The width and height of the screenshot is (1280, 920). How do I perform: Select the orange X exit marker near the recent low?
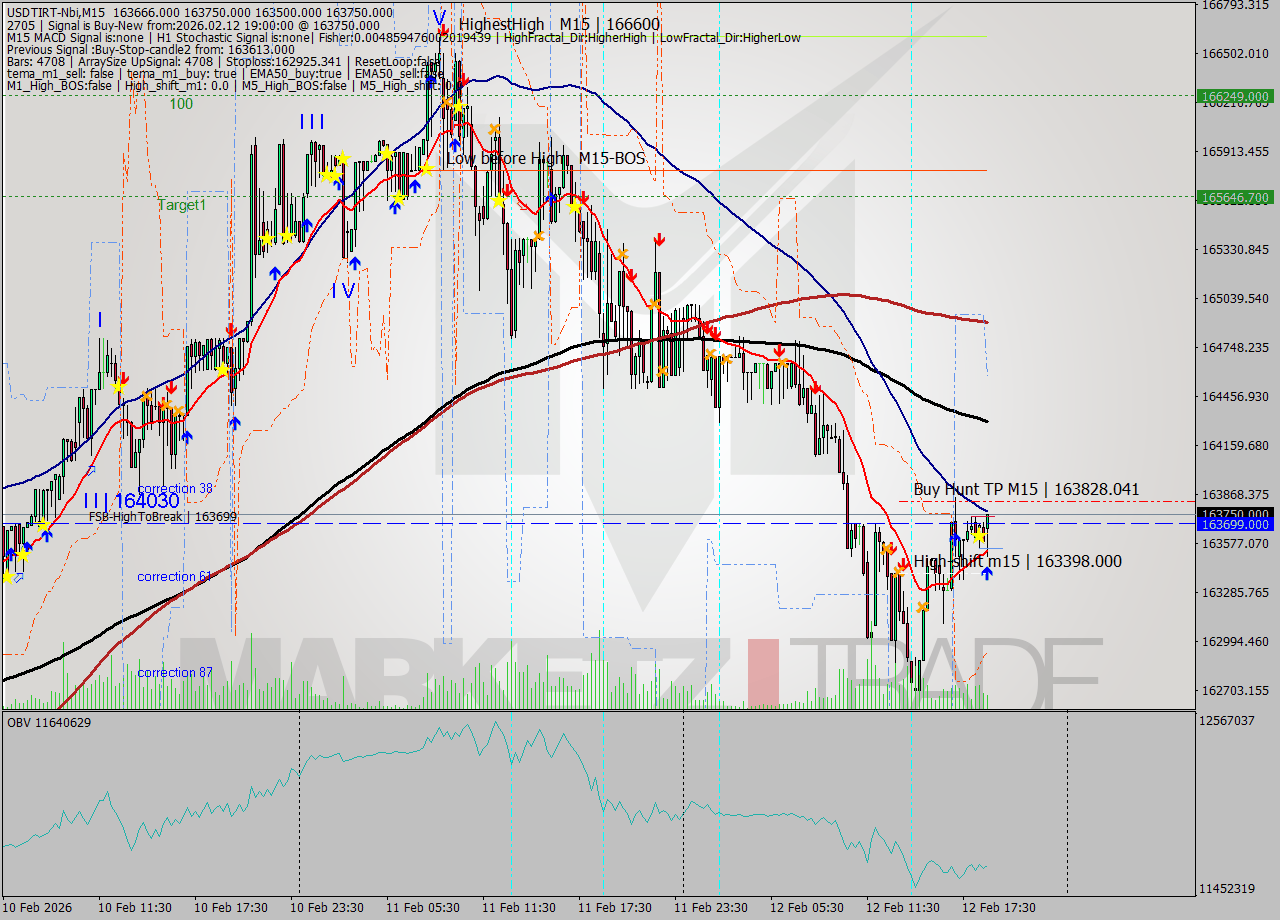tap(923, 607)
